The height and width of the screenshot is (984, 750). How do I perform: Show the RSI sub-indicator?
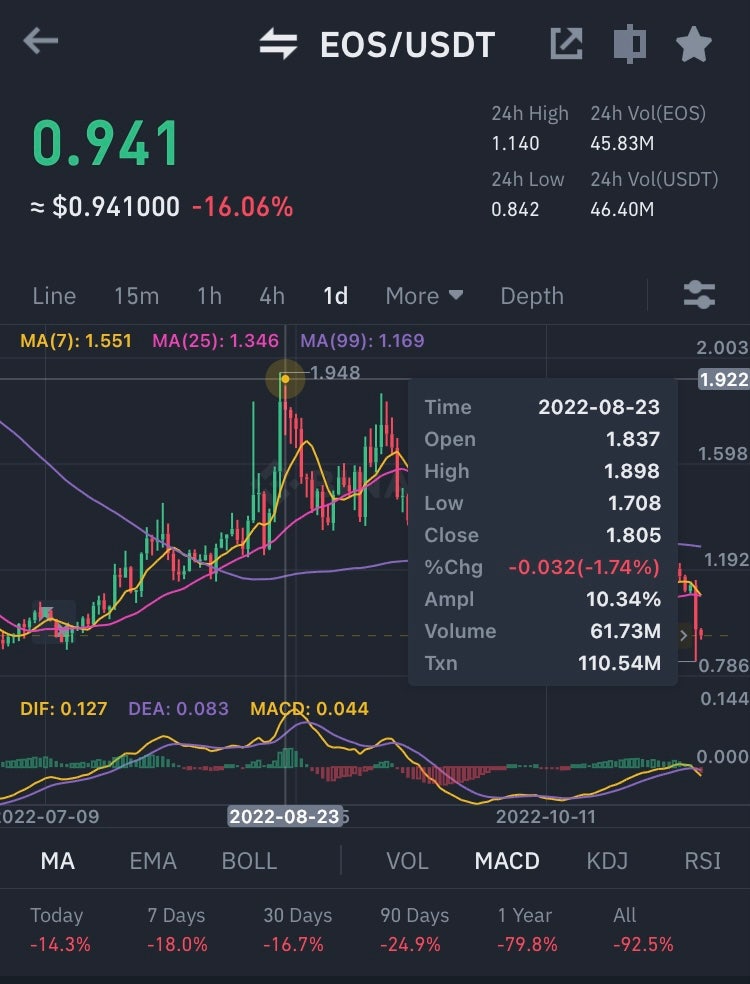[x=702, y=861]
